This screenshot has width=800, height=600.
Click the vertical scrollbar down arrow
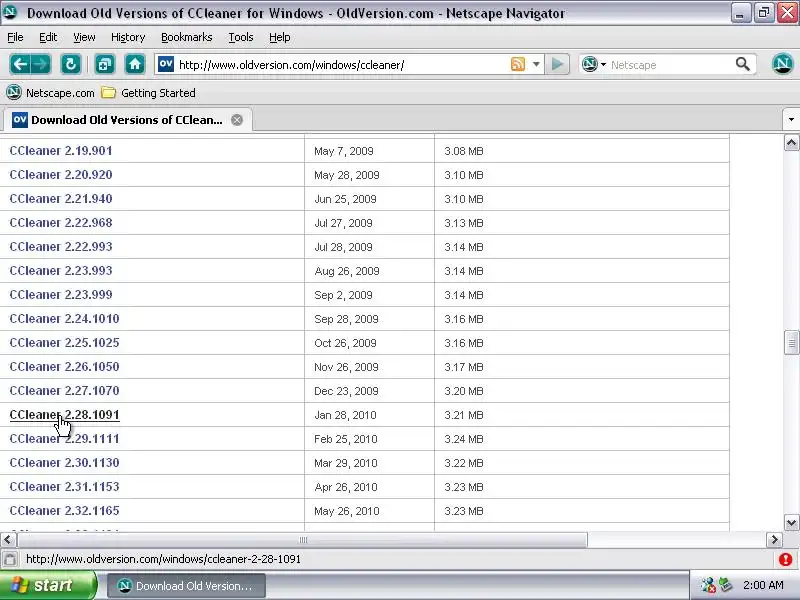[791, 522]
